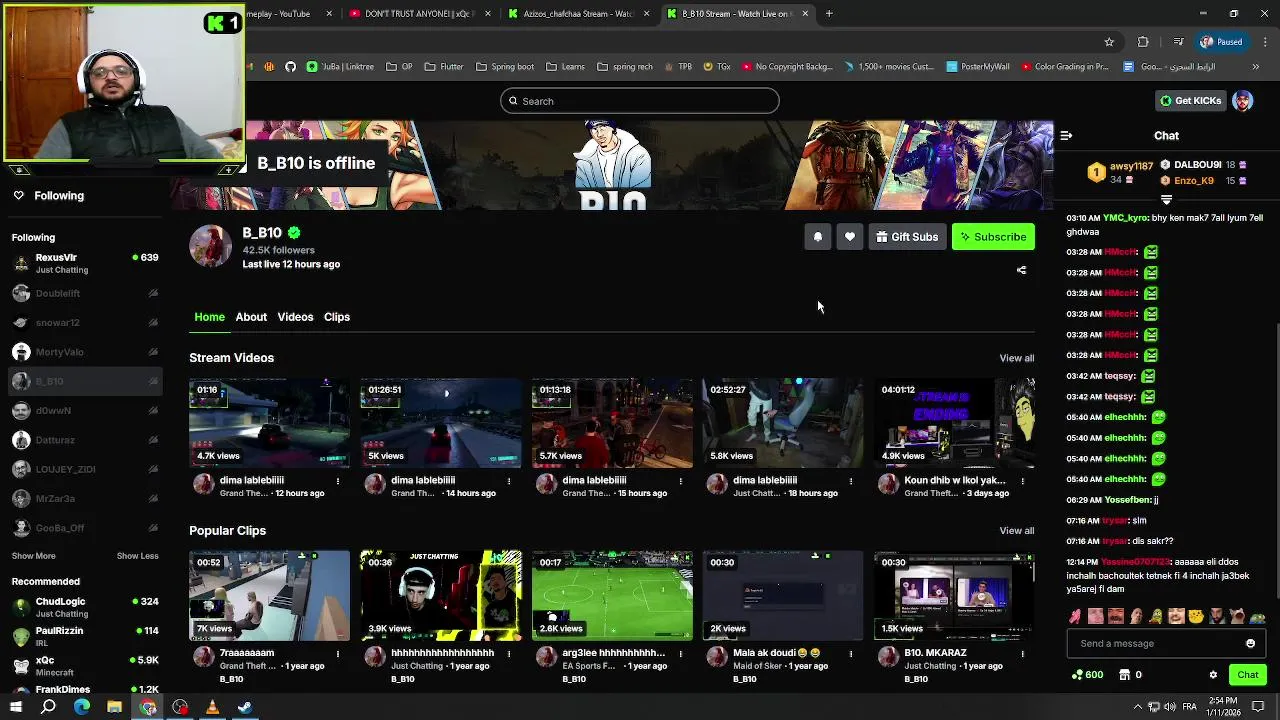Open options for the B10. MKARAZ clip
Image resolution: width=1280 pixels, height=720 pixels.
(1022, 654)
